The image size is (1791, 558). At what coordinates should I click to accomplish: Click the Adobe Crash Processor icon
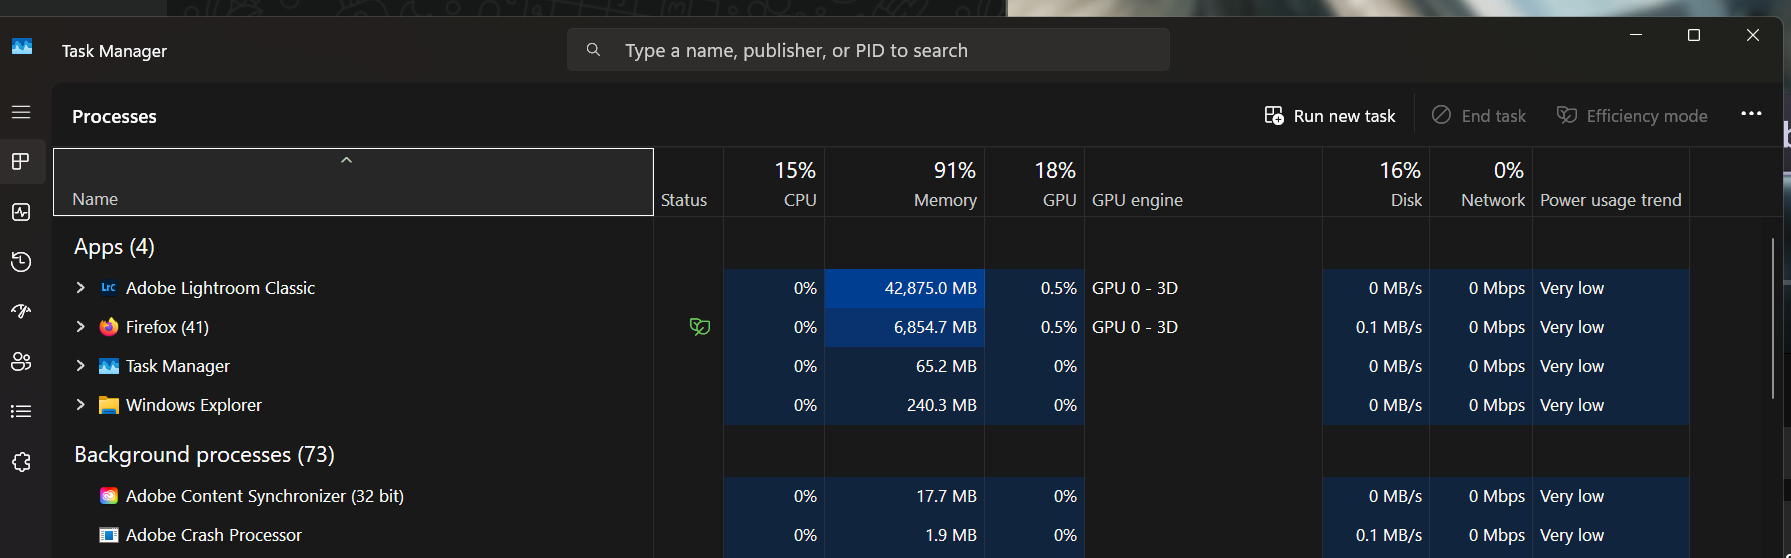[x=109, y=535]
